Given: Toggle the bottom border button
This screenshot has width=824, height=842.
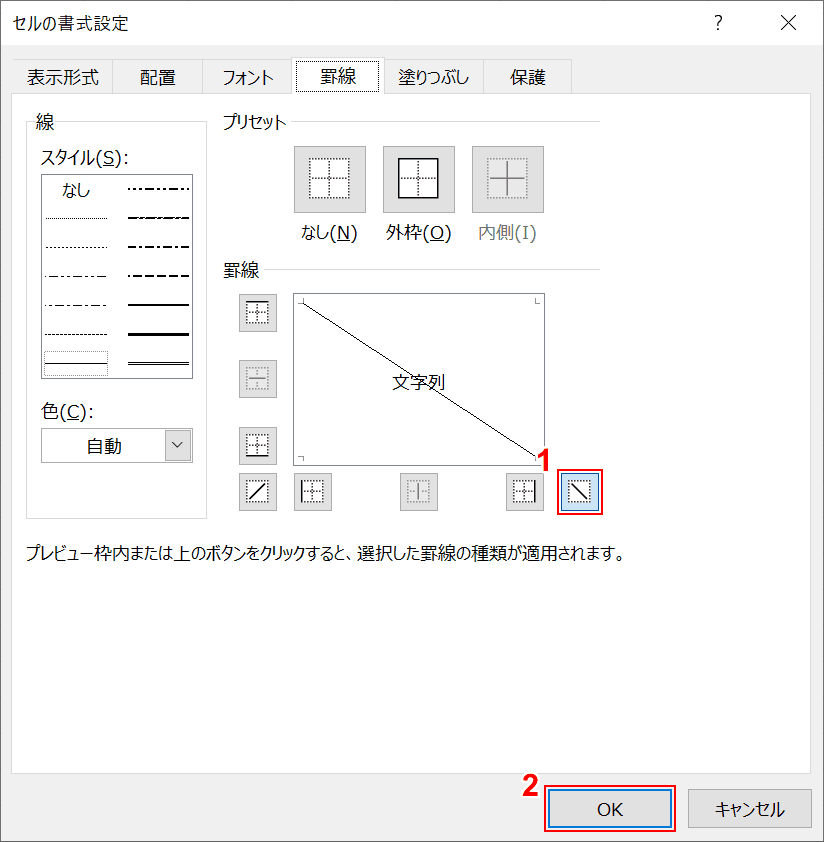Looking at the screenshot, I should (x=258, y=446).
